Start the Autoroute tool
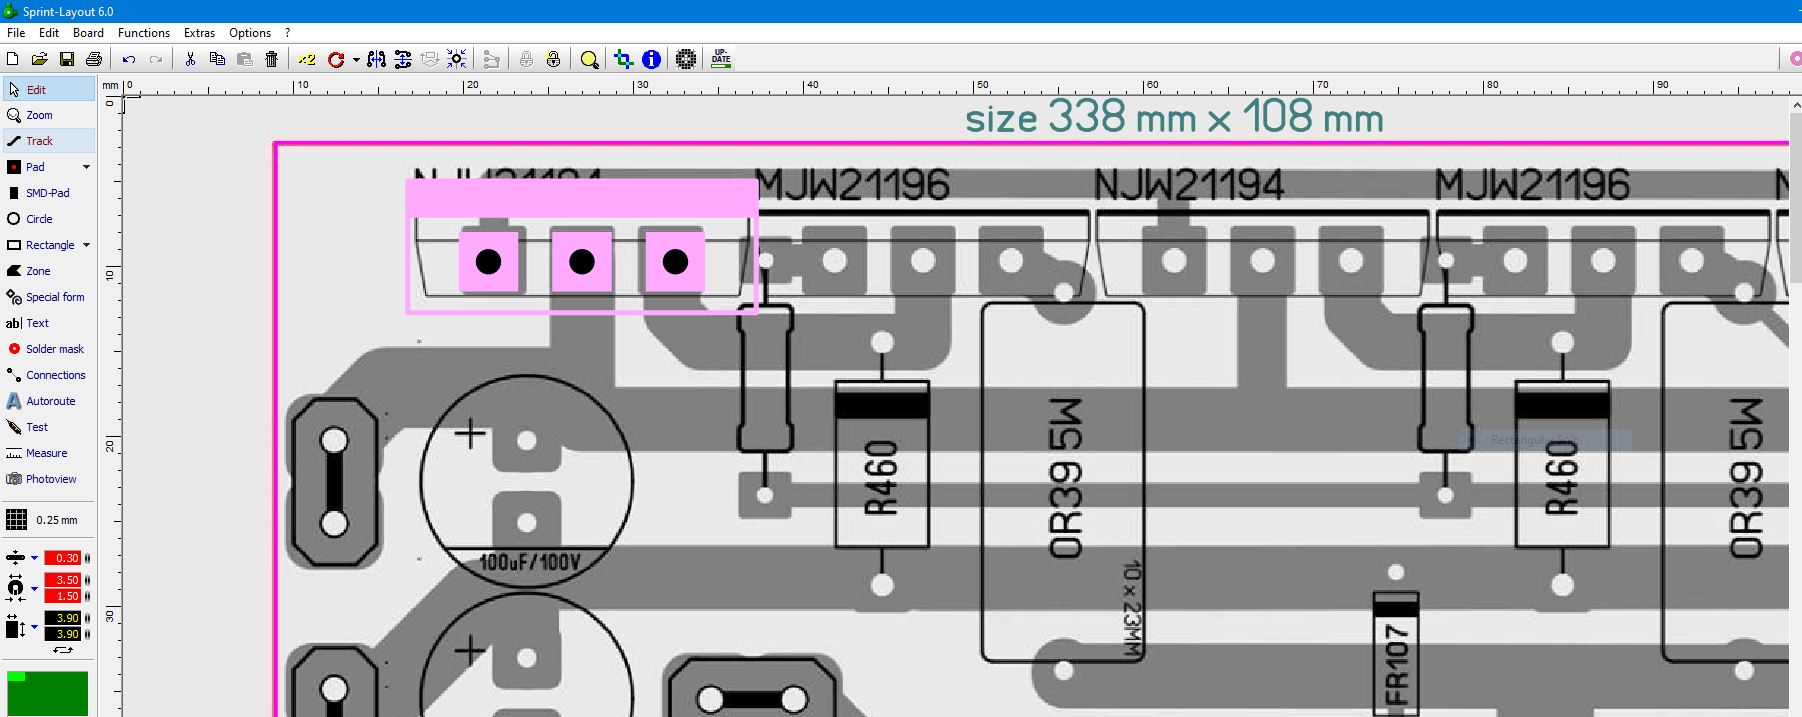The height and width of the screenshot is (717, 1802). coord(49,401)
